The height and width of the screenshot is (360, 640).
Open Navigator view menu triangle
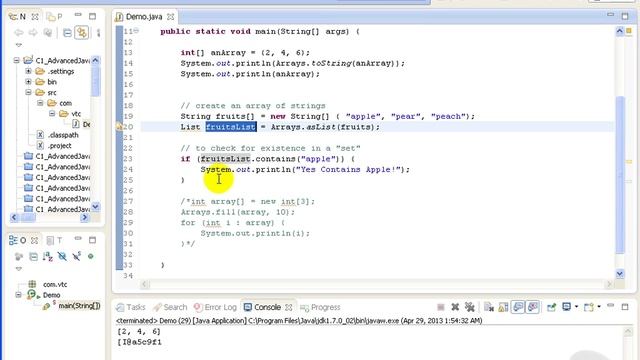[19, 45]
